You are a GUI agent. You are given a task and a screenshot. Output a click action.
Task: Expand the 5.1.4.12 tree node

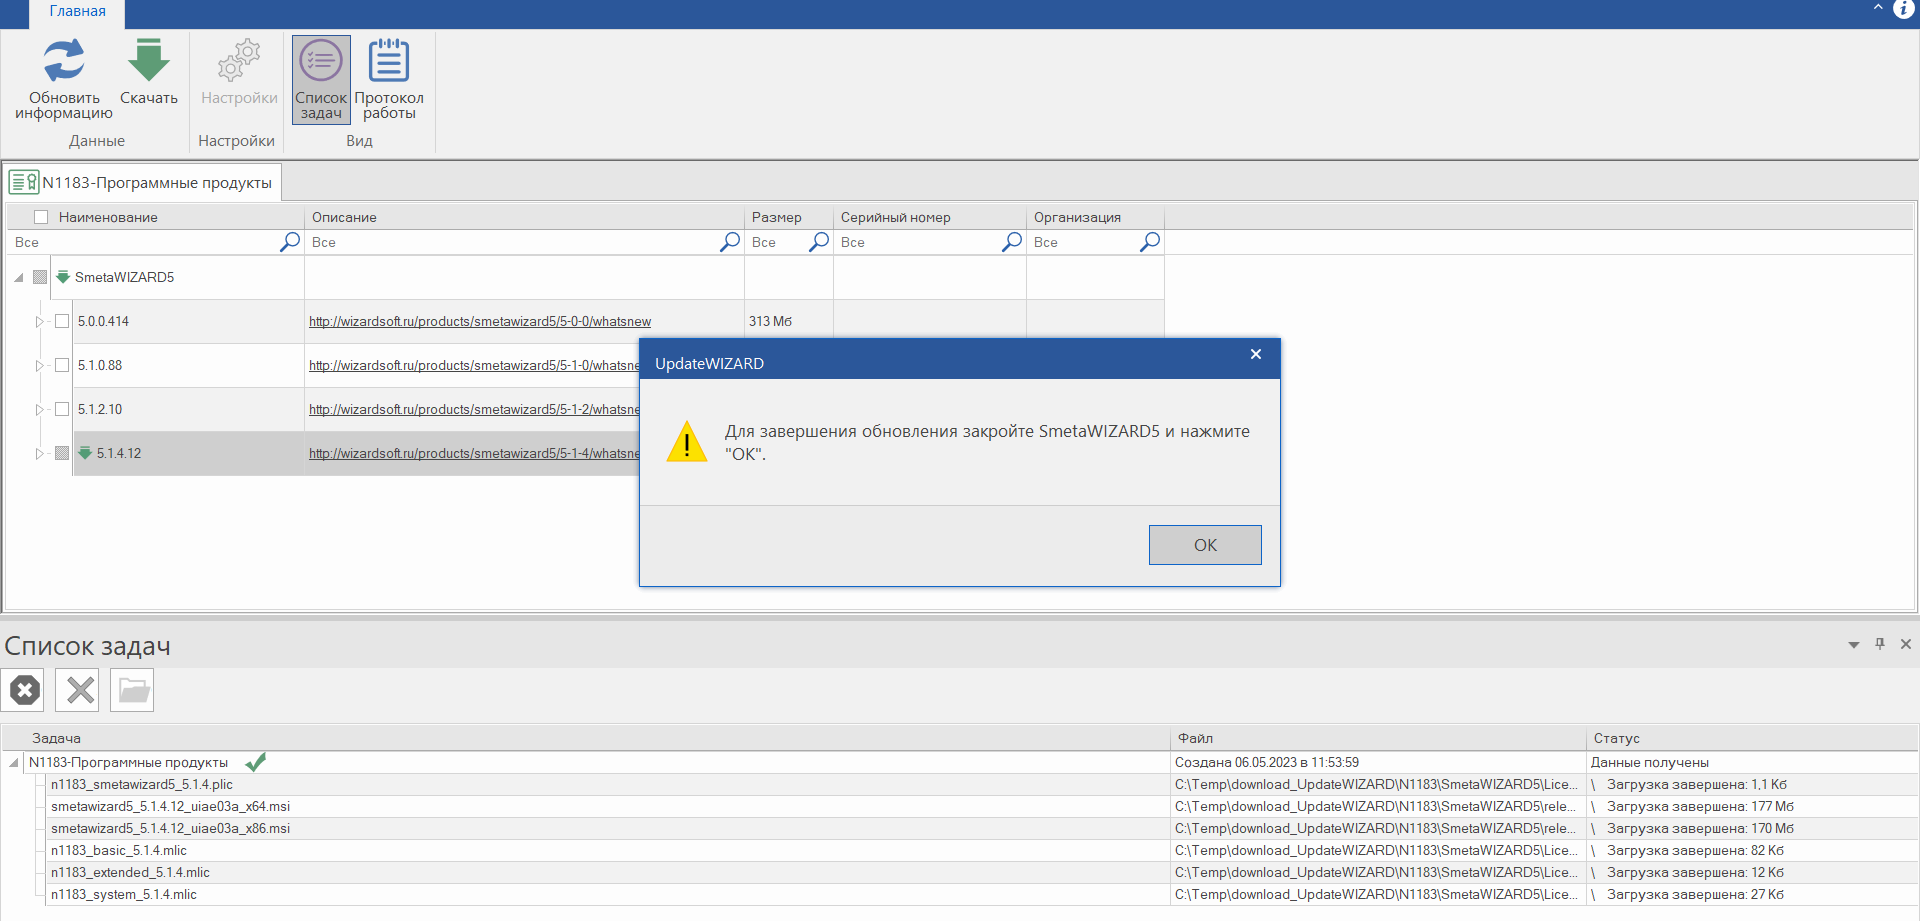[x=40, y=453]
